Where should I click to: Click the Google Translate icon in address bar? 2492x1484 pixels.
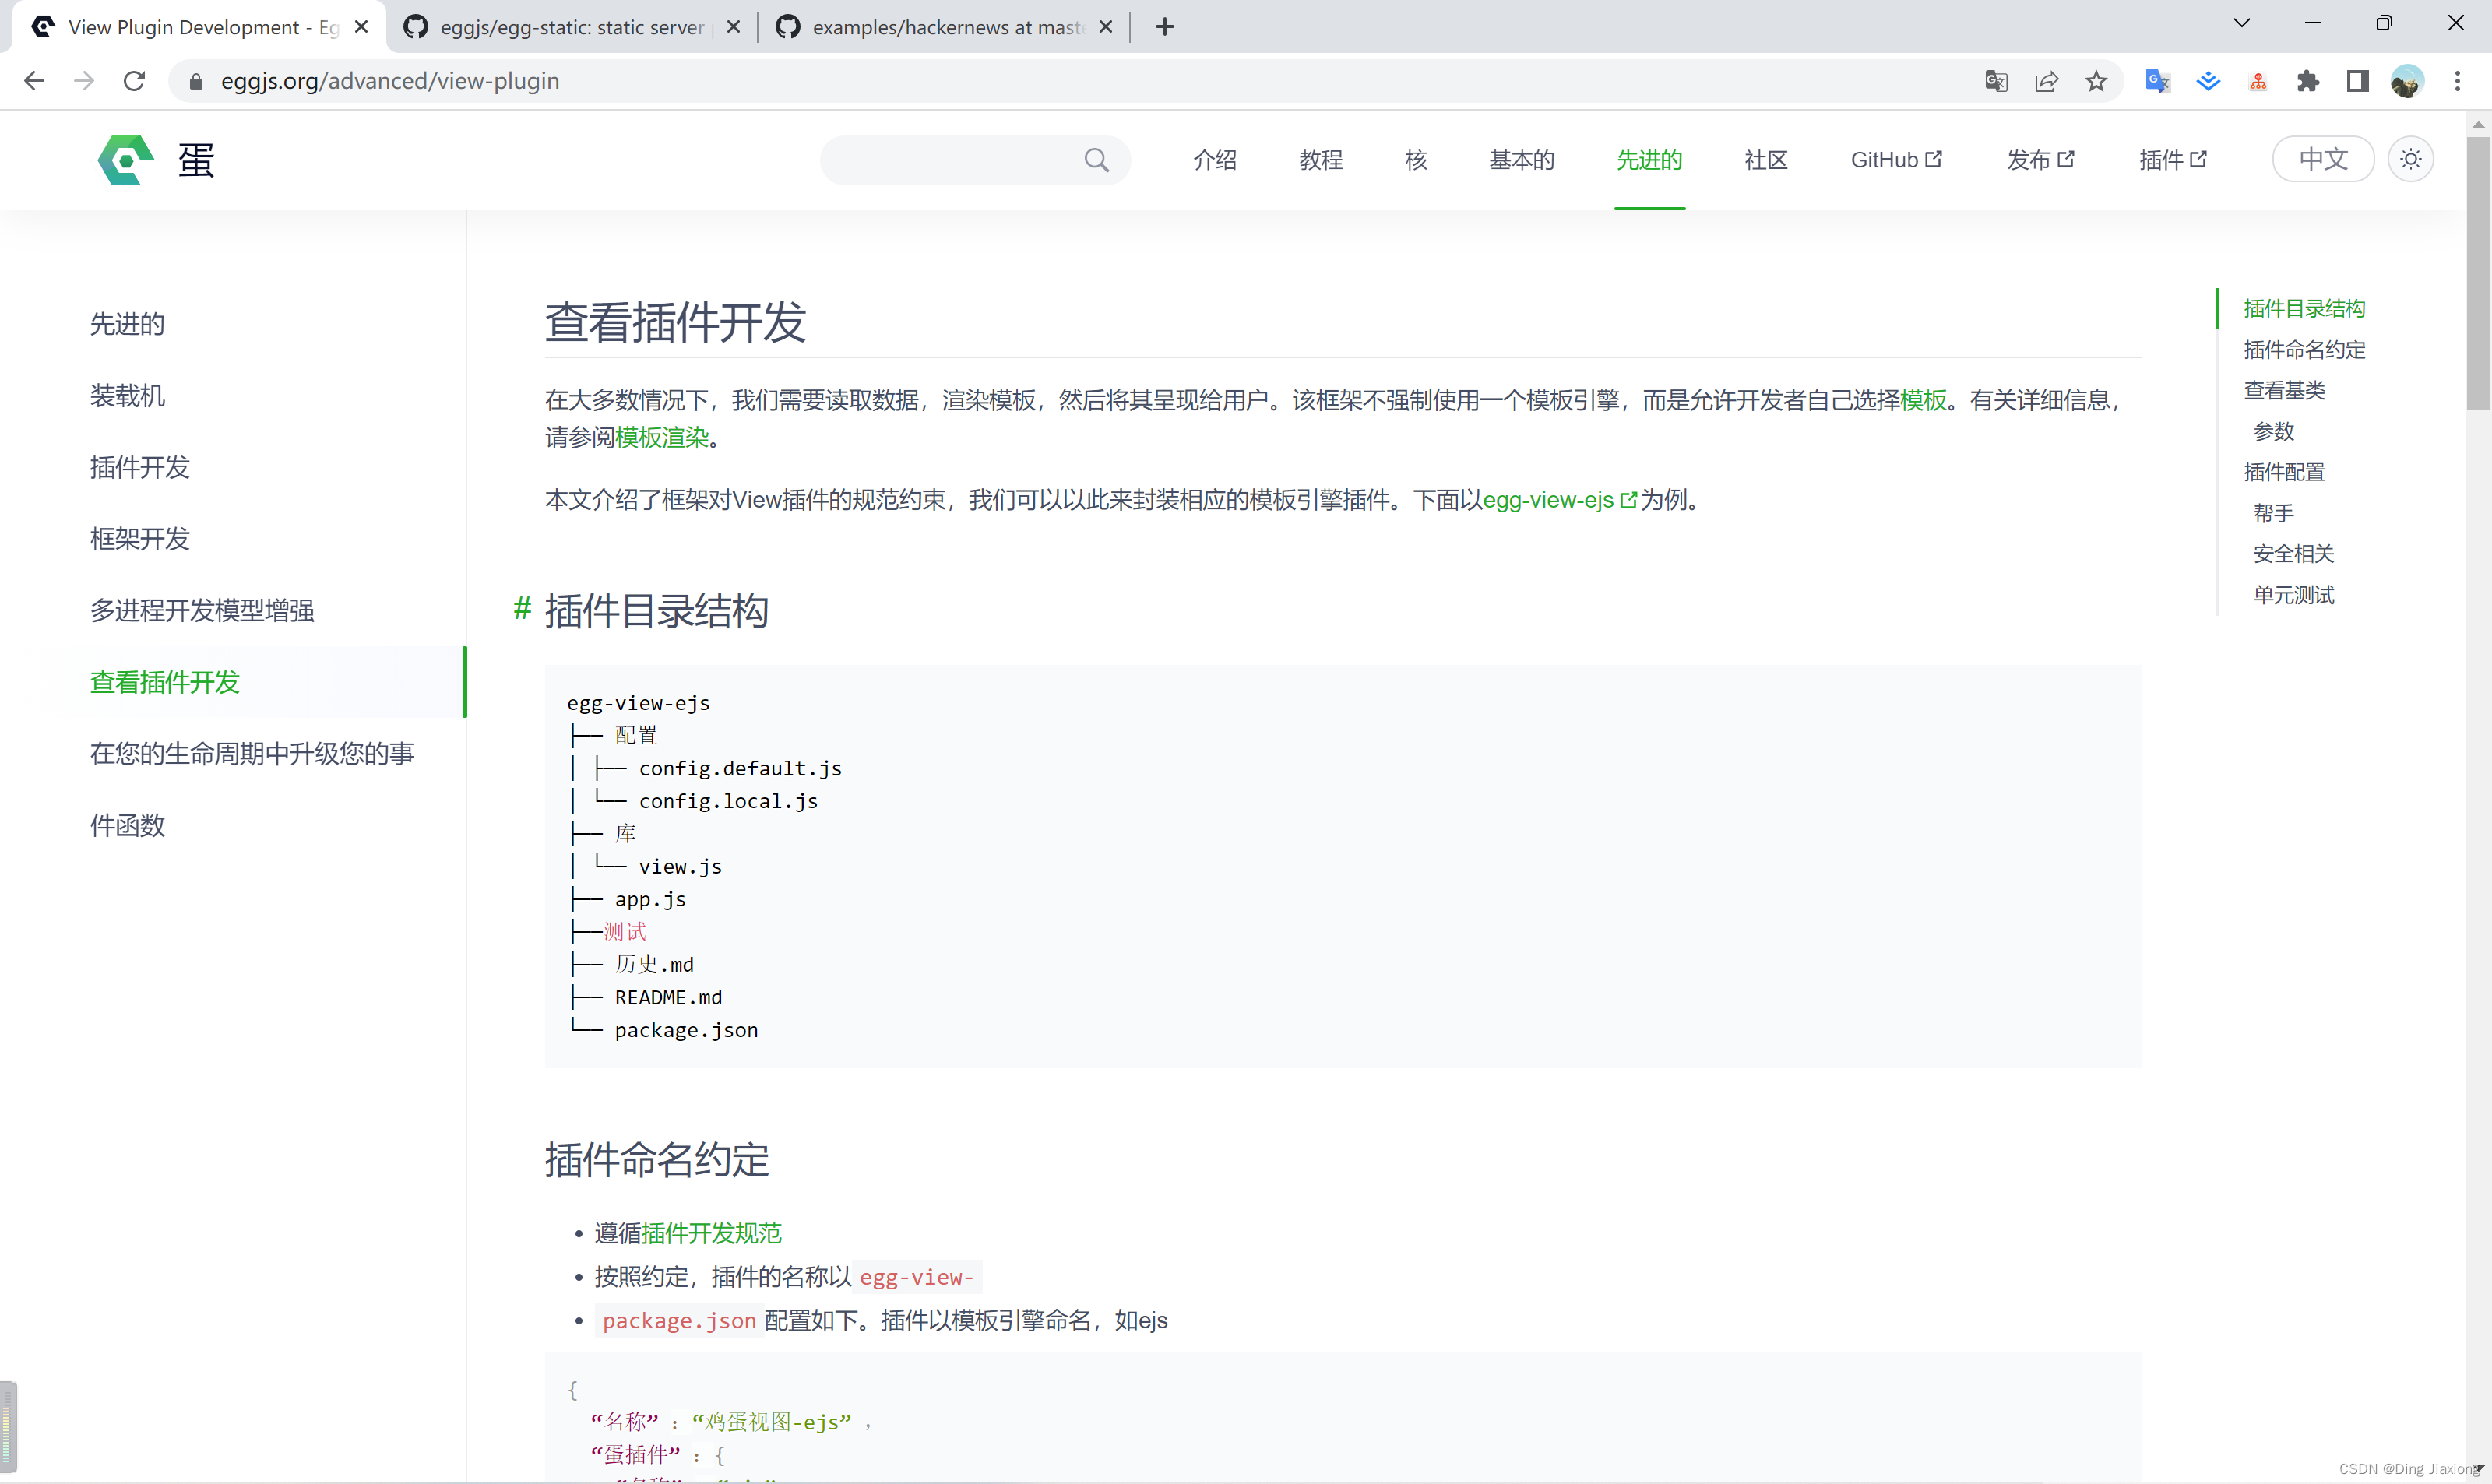(1996, 81)
